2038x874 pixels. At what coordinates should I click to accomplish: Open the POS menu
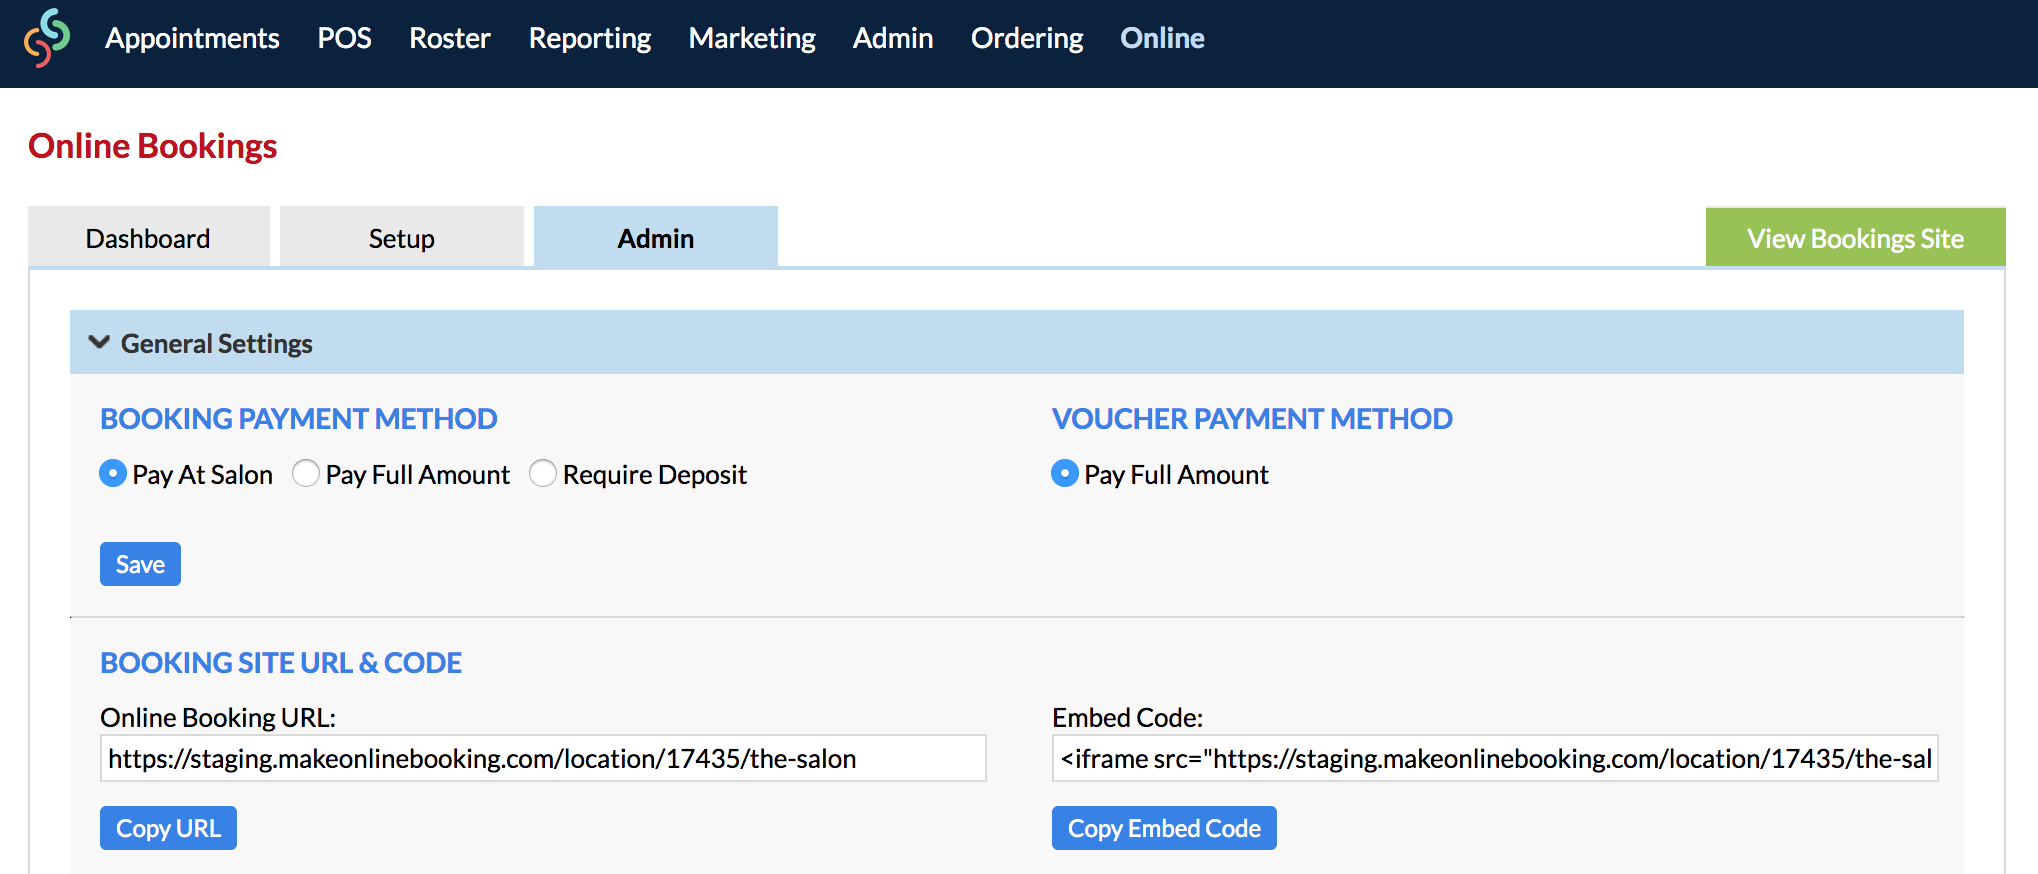(344, 38)
